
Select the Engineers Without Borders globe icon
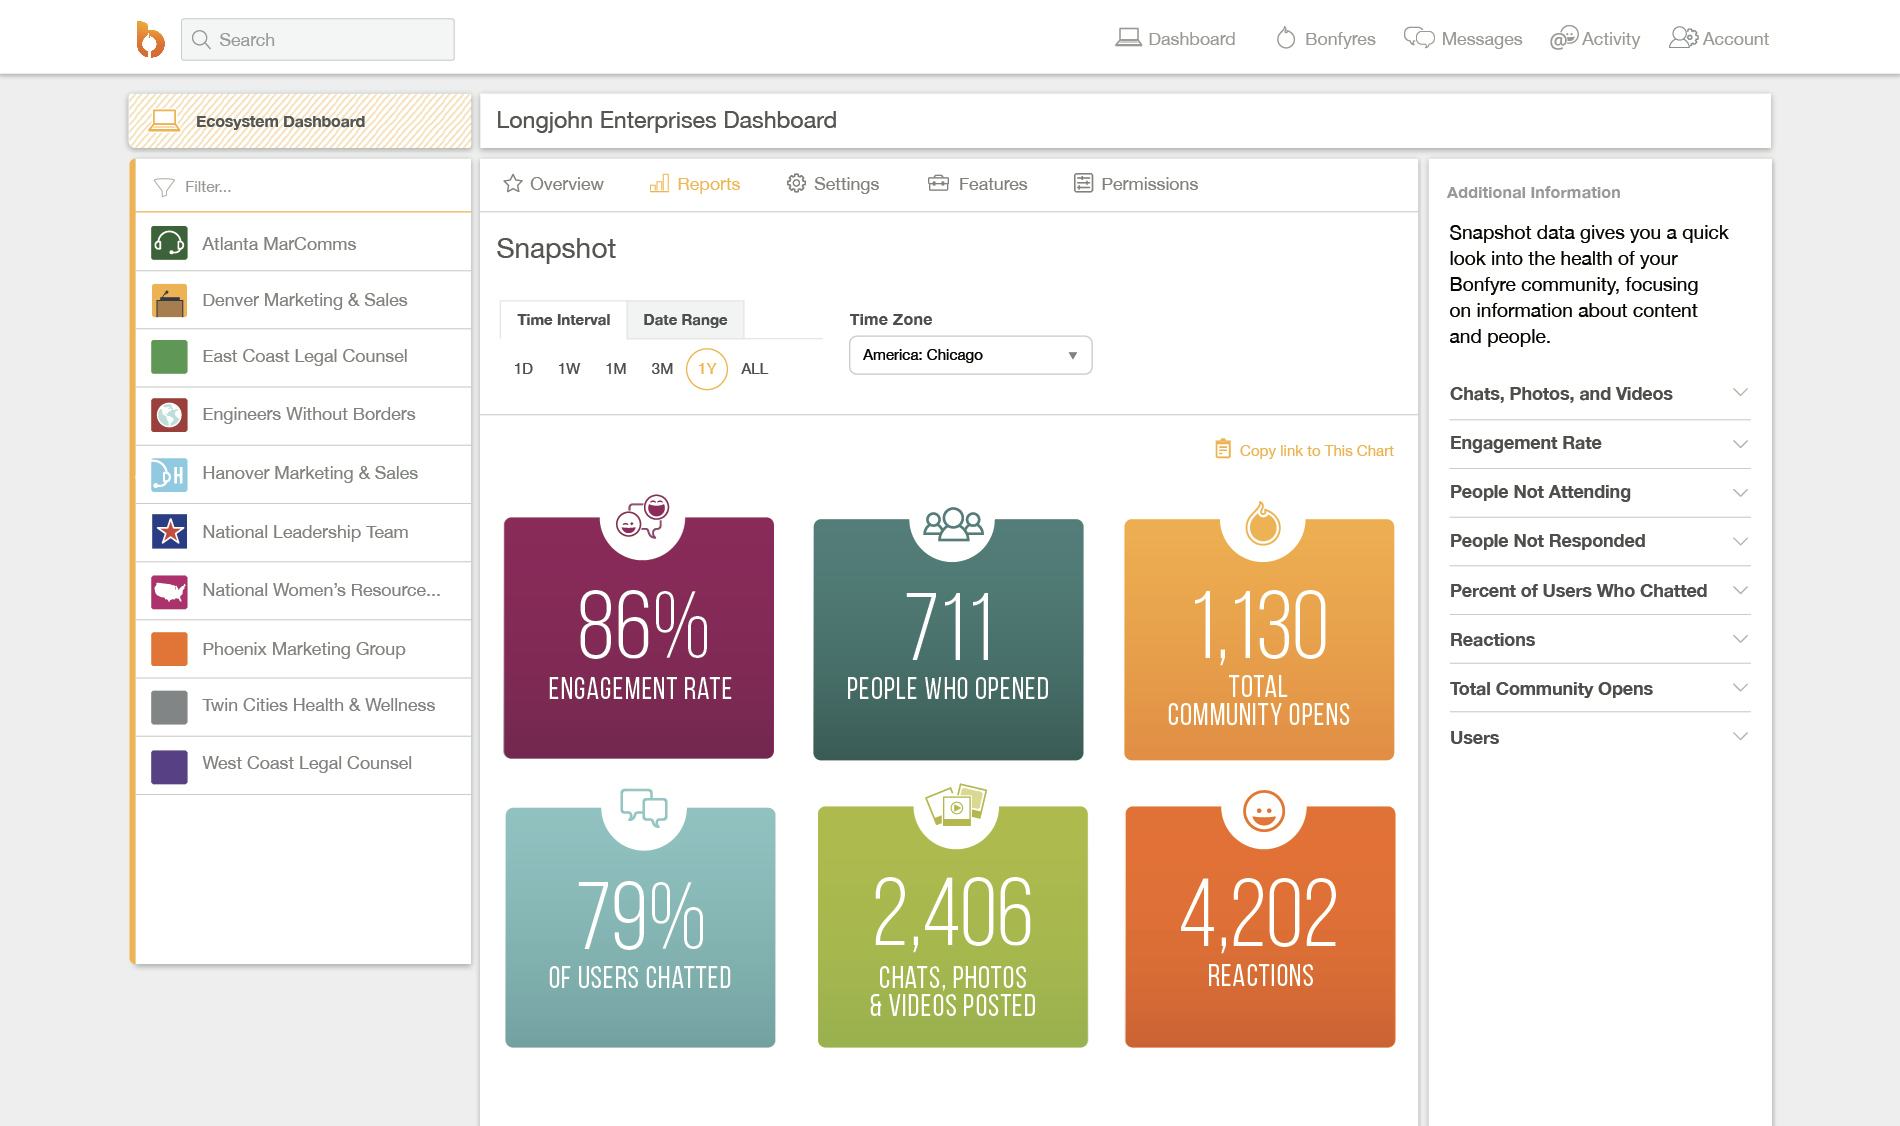pos(169,414)
